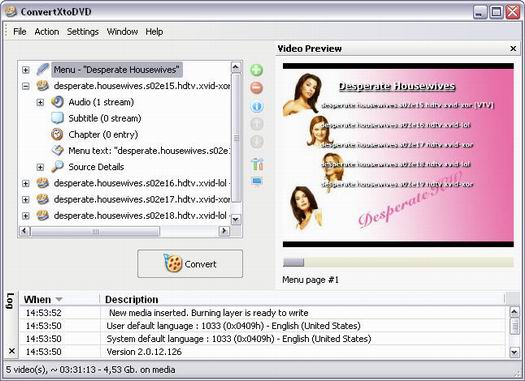Open the Window menu
Screen dimensions: 525x381
[122, 31]
